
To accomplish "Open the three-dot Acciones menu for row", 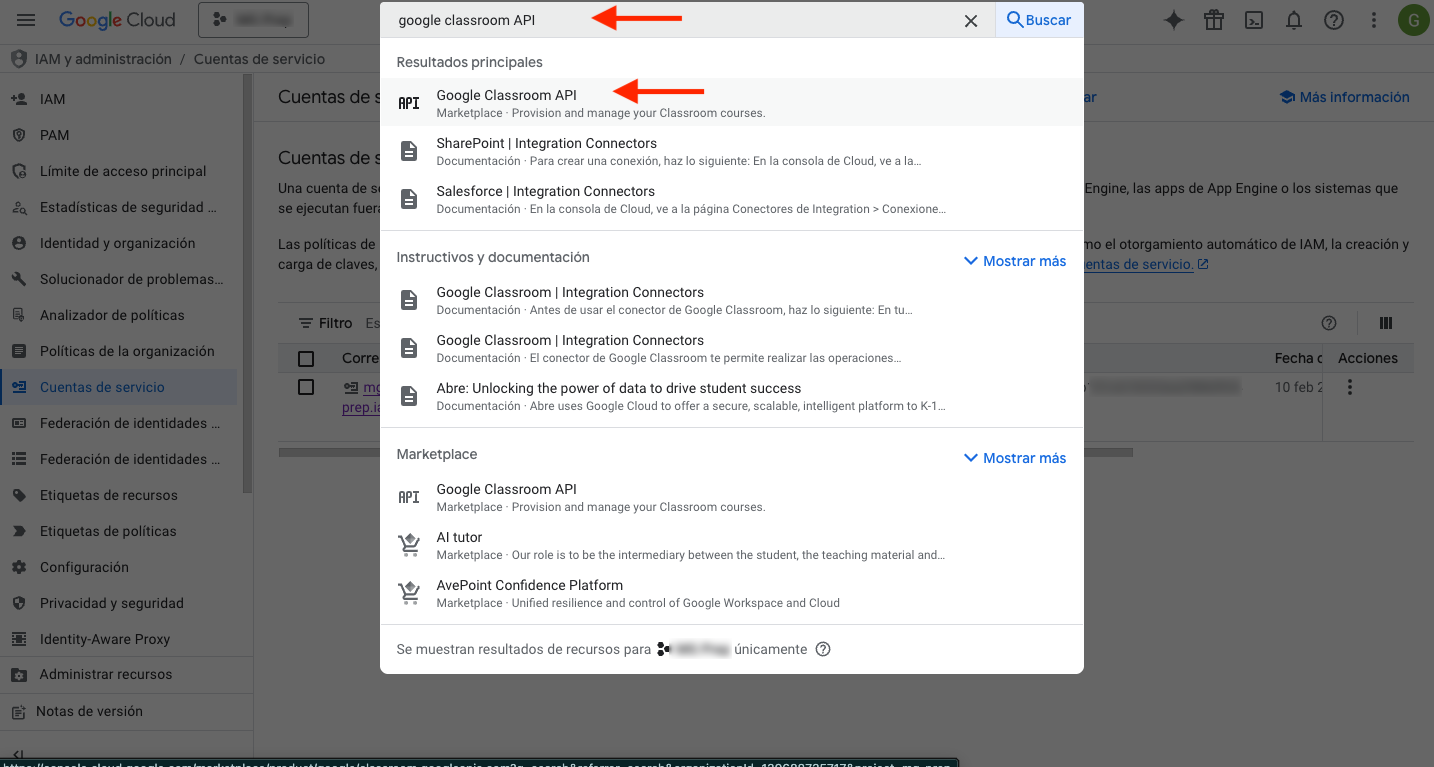I will [x=1350, y=387].
